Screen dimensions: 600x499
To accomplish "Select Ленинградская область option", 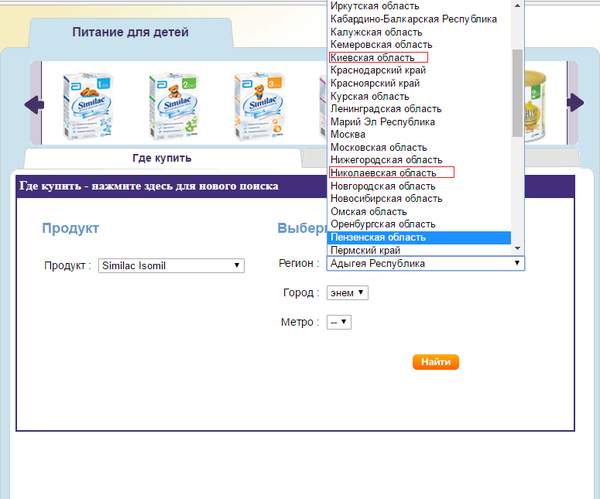I will [x=419, y=109].
